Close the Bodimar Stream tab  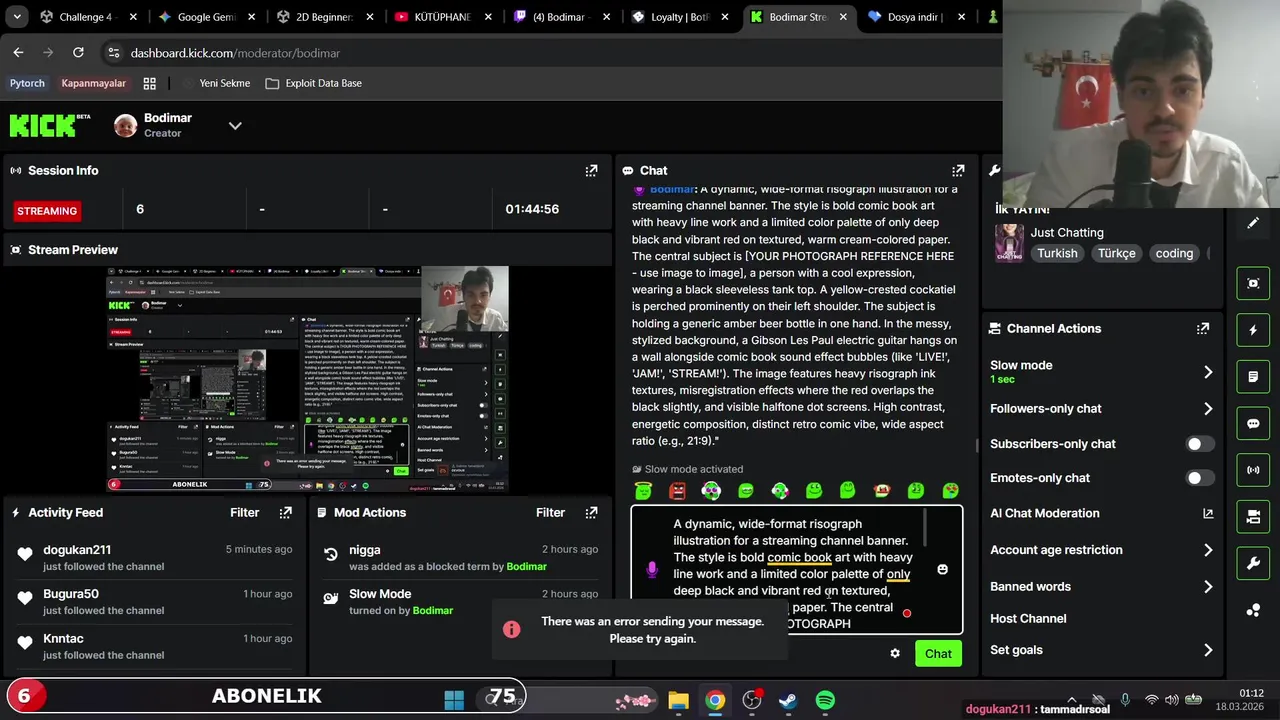[x=843, y=17]
